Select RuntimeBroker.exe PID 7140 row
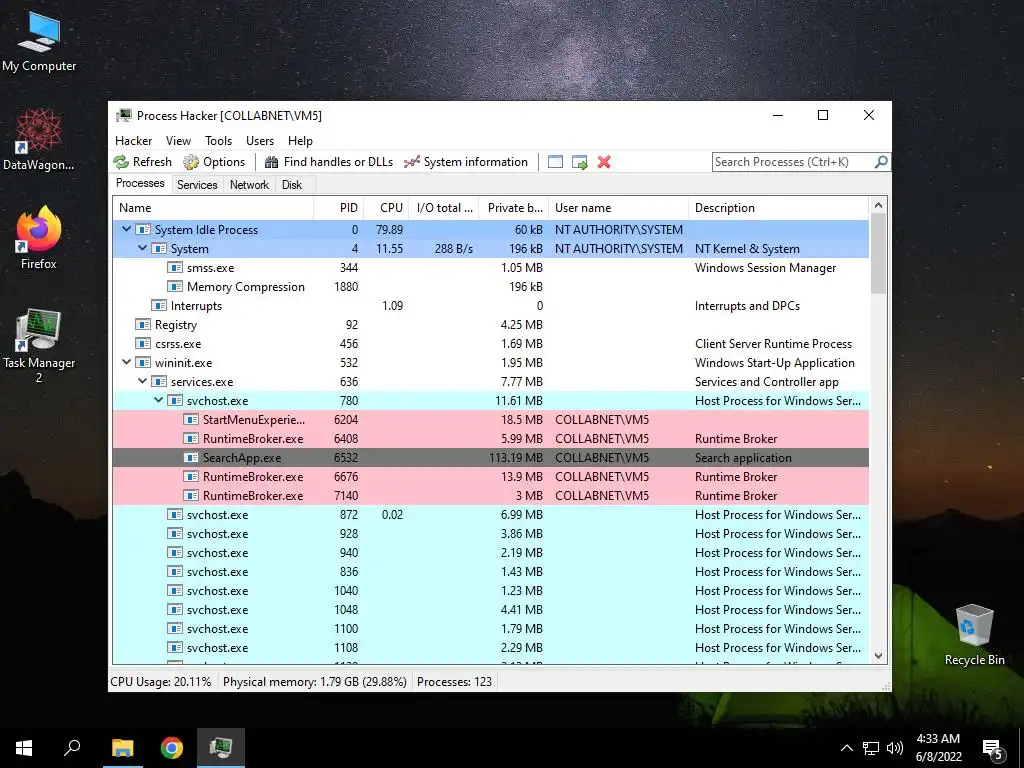The height and width of the screenshot is (768, 1024). [490, 495]
